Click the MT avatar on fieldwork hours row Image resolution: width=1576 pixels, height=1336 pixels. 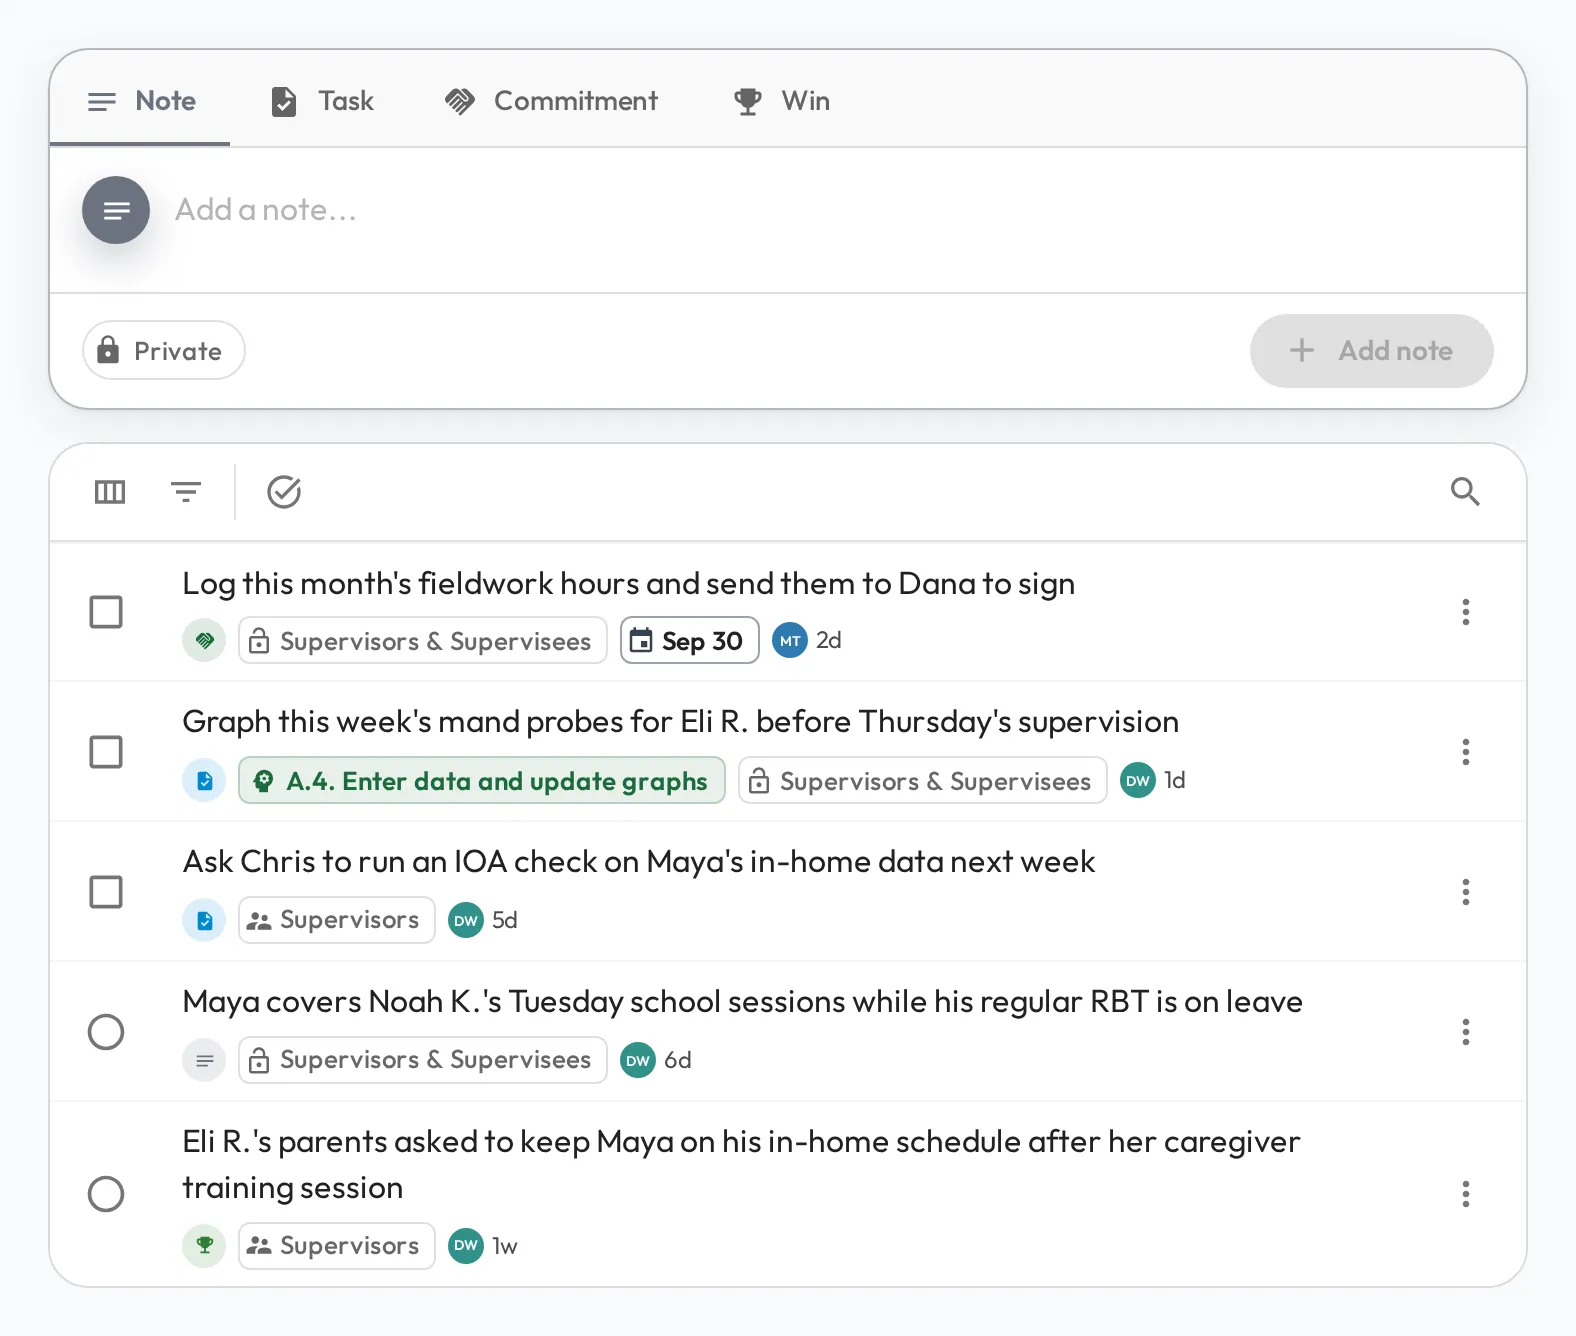pyautogui.click(x=790, y=640)
